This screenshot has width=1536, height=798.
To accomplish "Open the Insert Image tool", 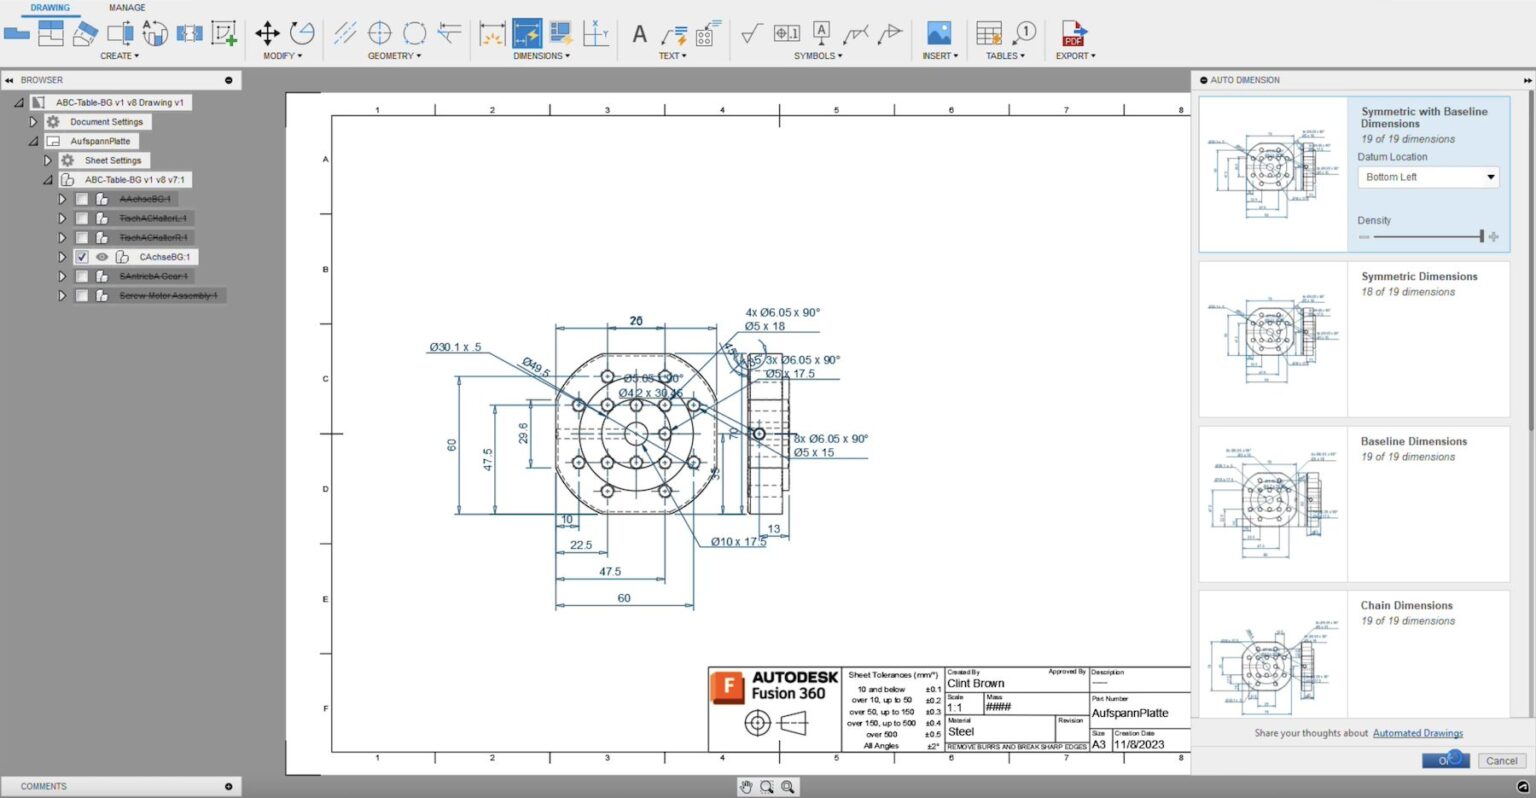I will click(x=938, y=33).
